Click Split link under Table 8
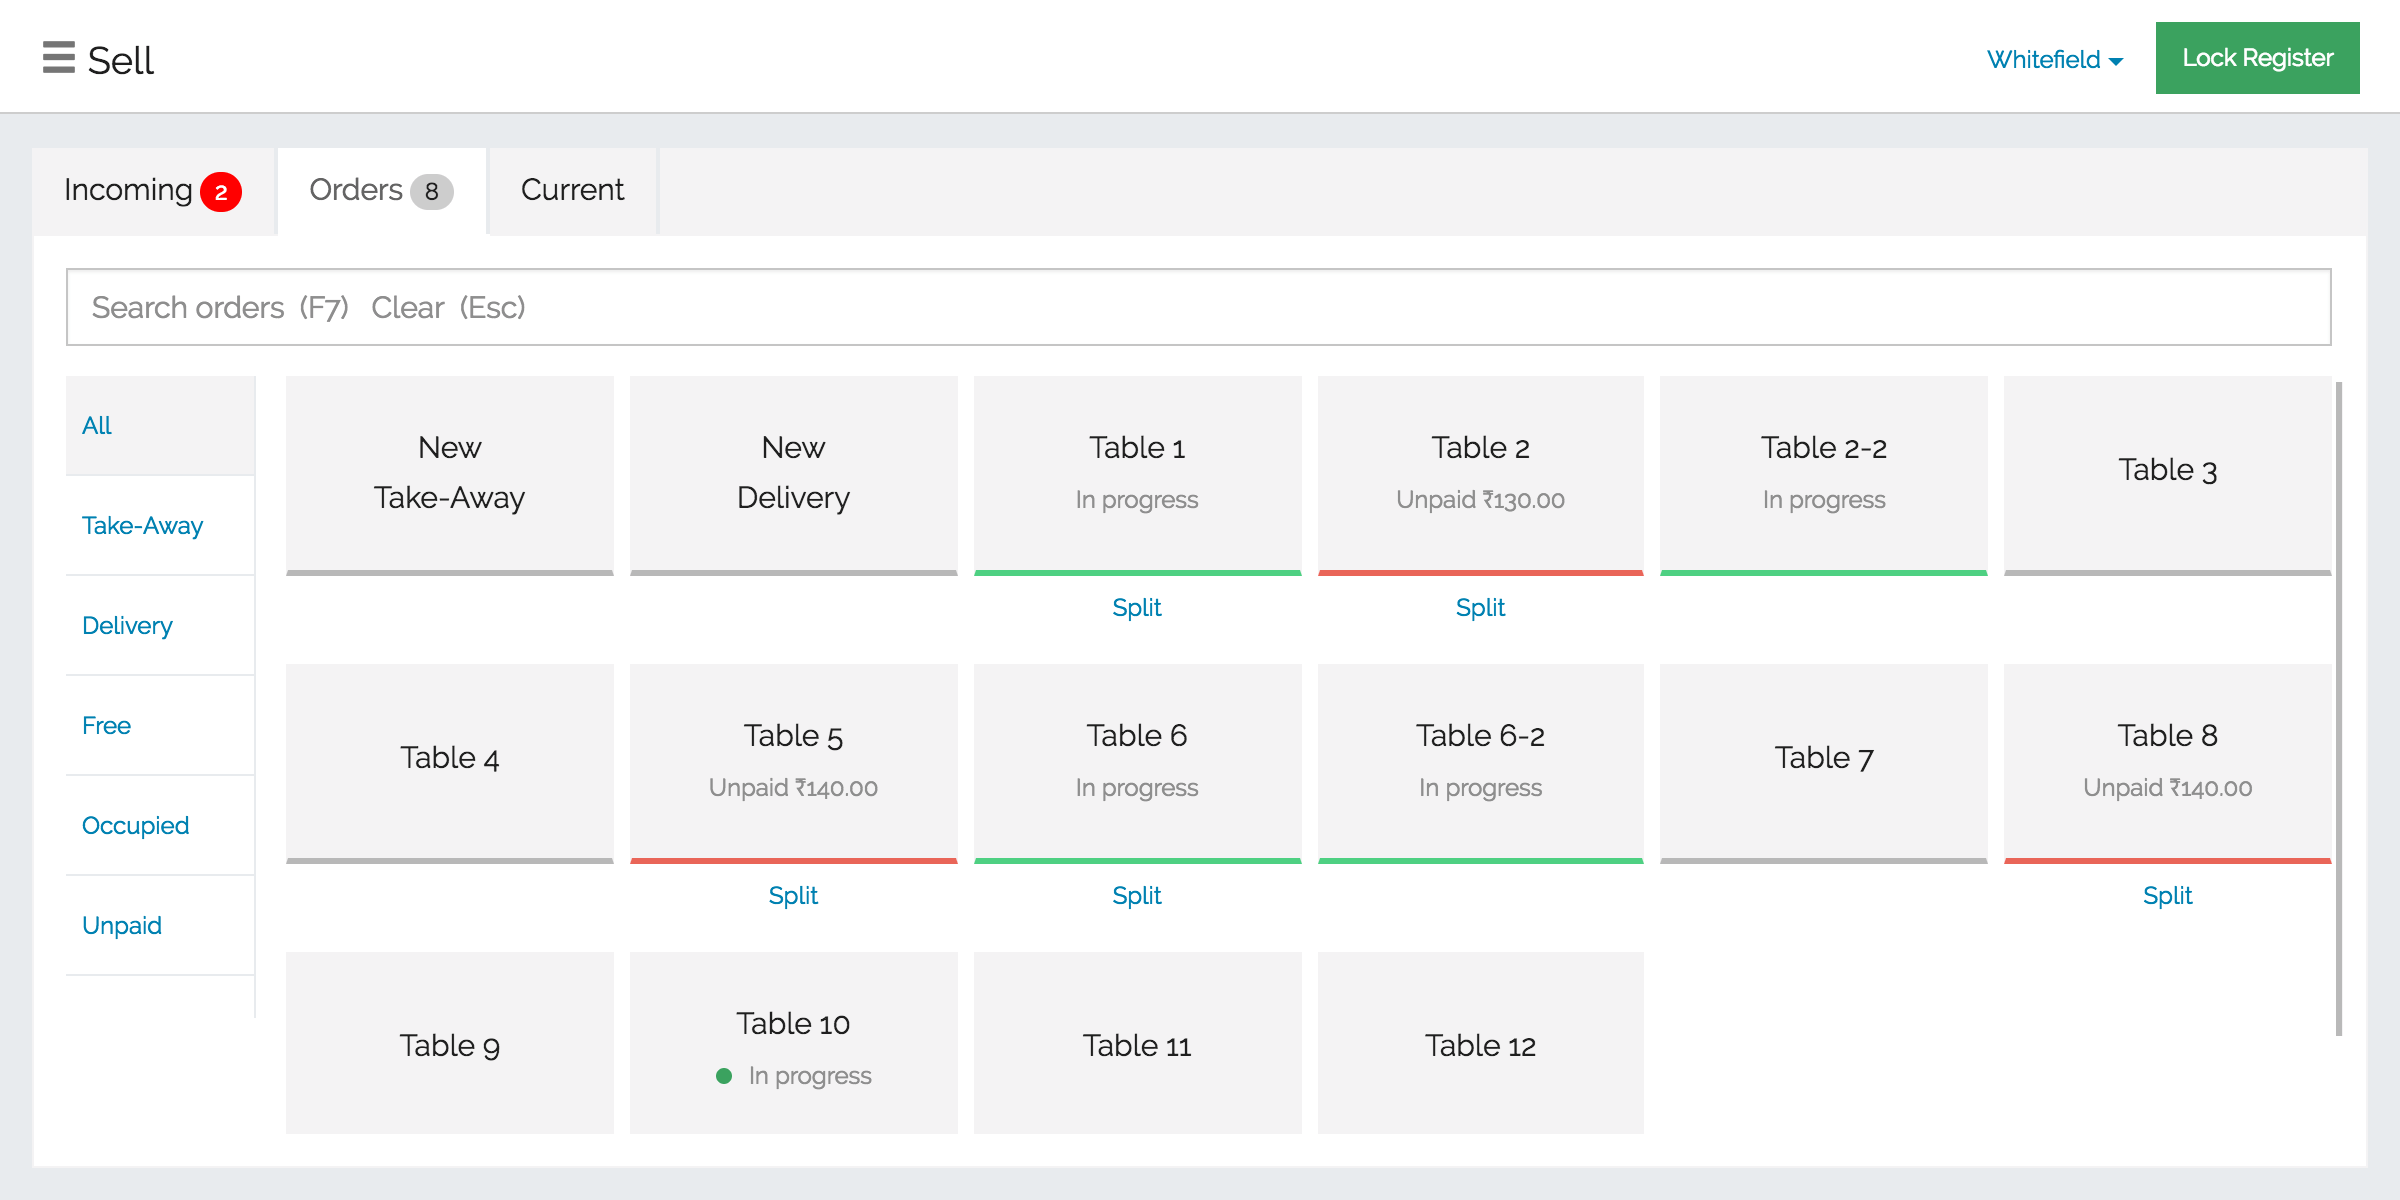2400x1200 pixels. 2167,896
